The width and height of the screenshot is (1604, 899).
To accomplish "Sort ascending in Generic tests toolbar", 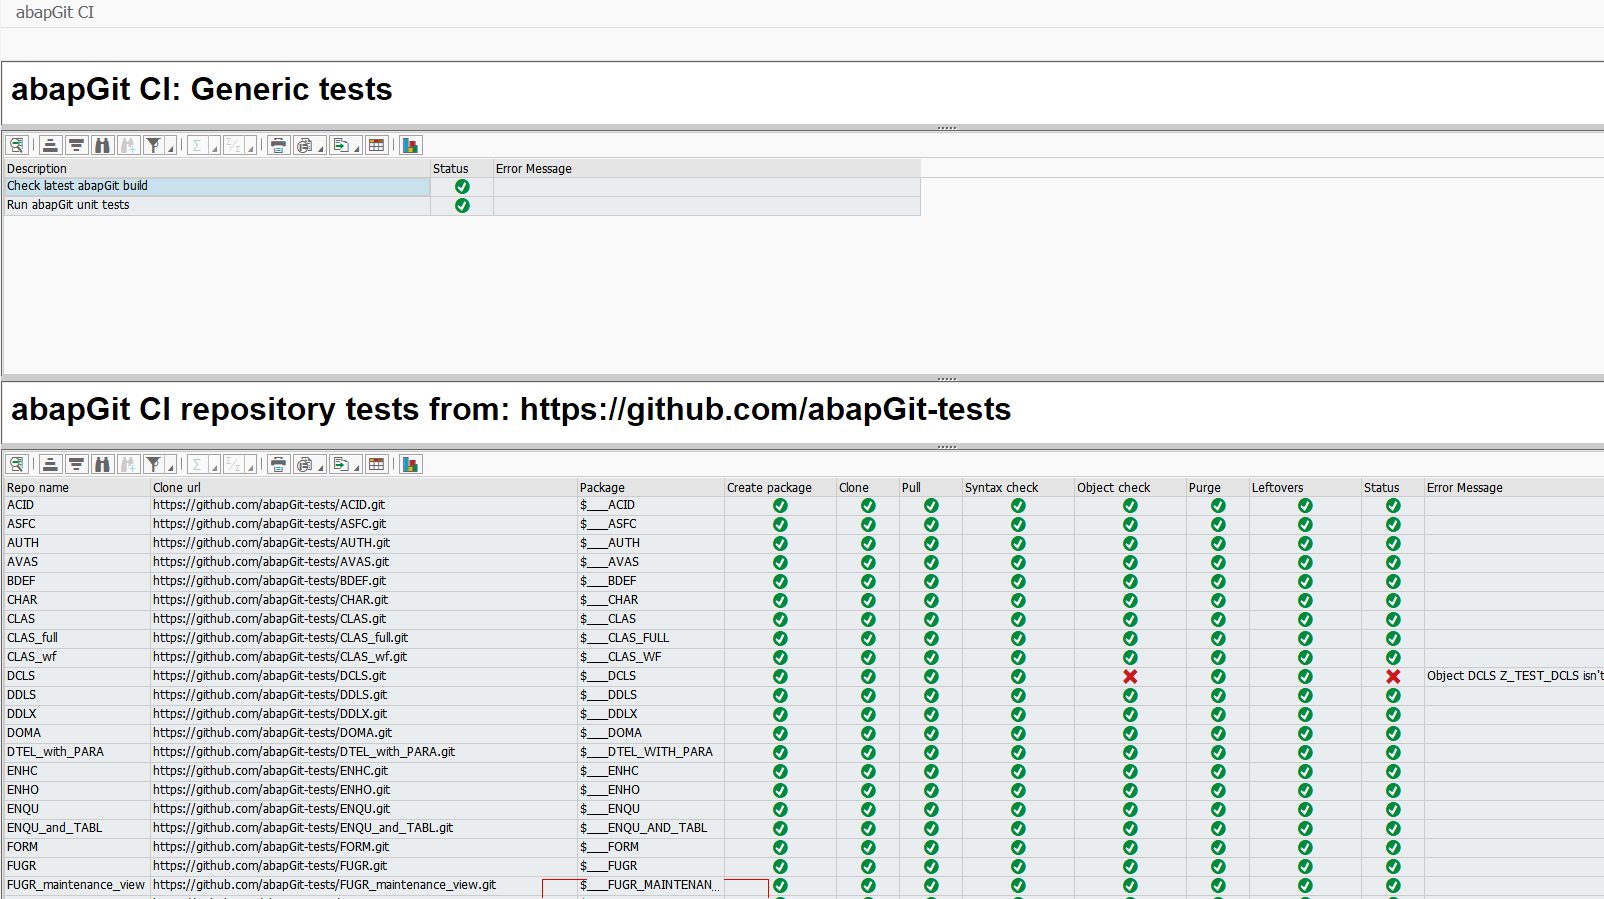I will [x=50, y=146].
